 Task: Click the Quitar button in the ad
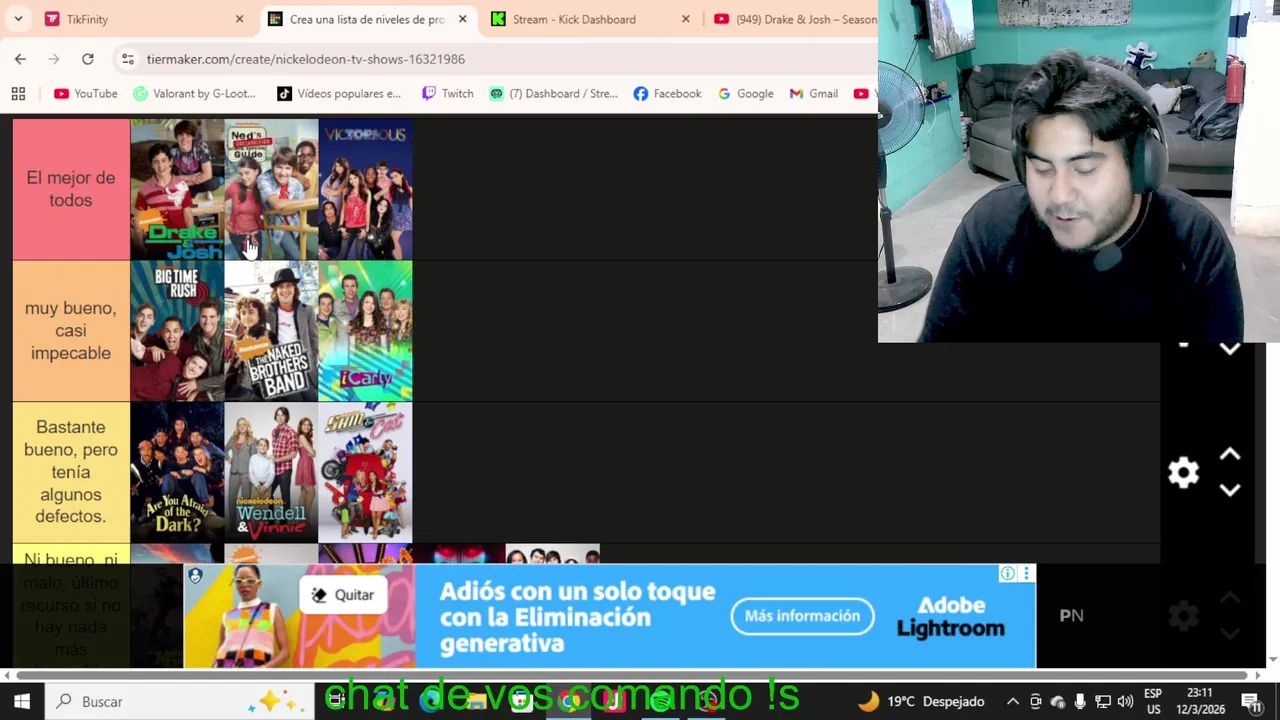coord(343,595)
